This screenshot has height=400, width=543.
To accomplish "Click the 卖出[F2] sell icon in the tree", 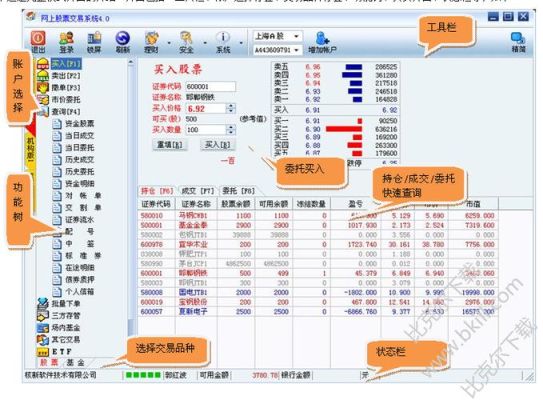I will pos(43,75).
